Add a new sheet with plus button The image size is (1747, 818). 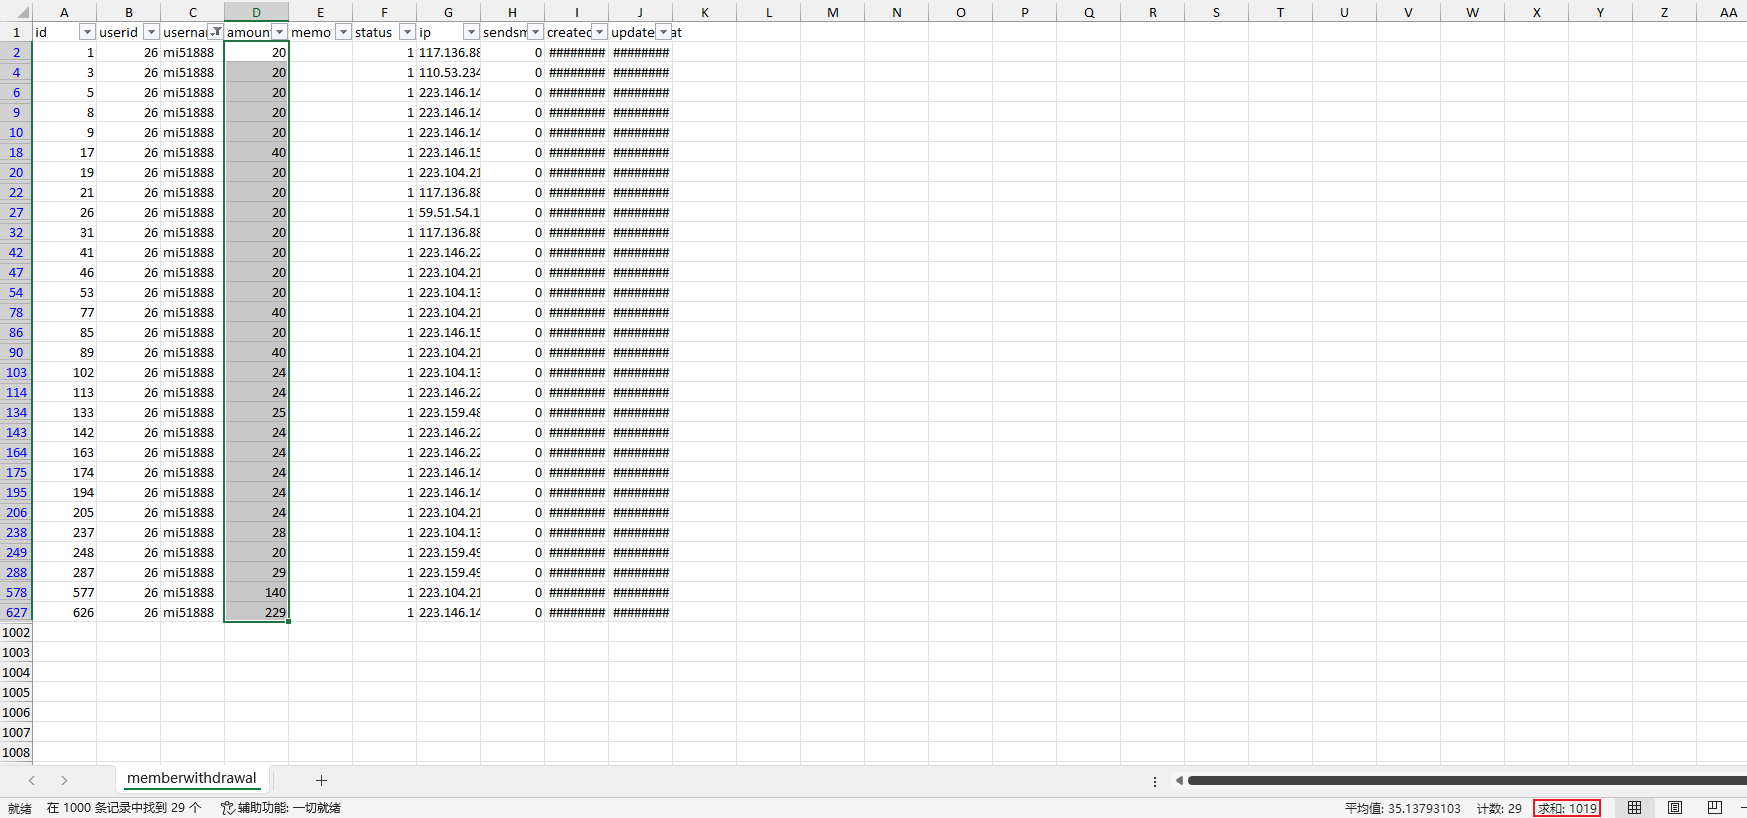(x=321, y=780)
